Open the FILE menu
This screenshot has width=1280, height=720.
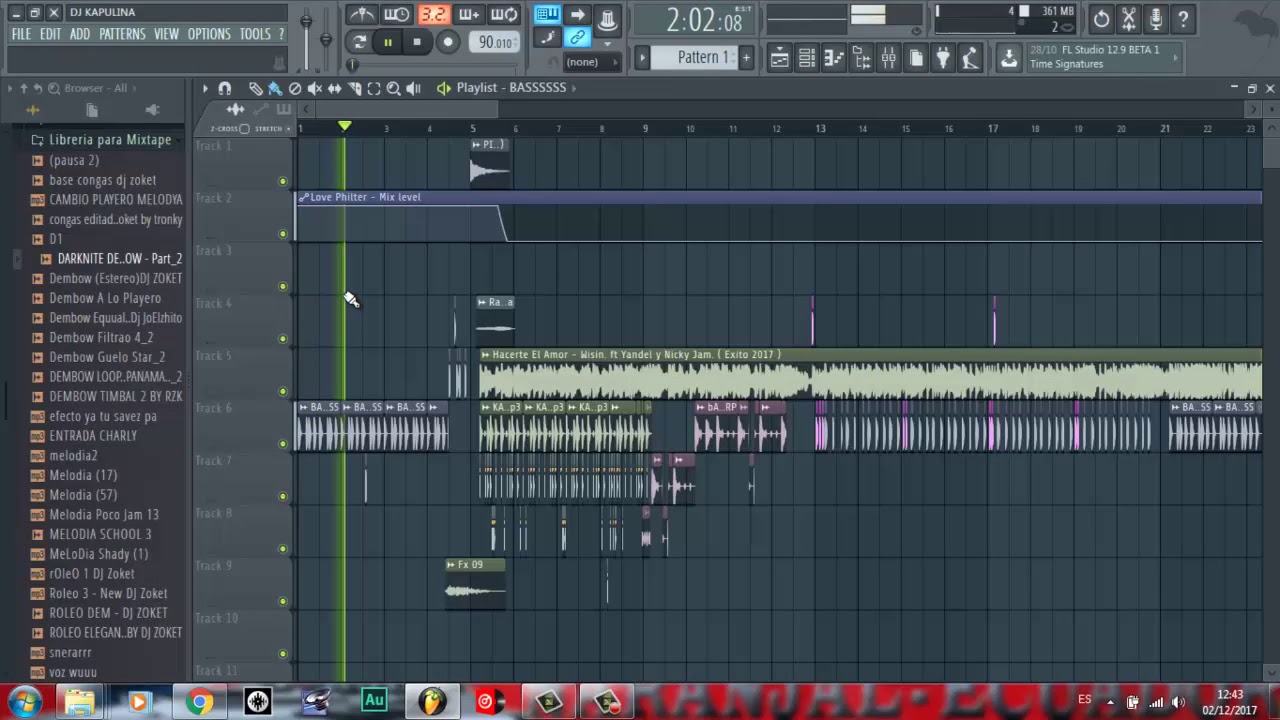click(x=21, y=34)
